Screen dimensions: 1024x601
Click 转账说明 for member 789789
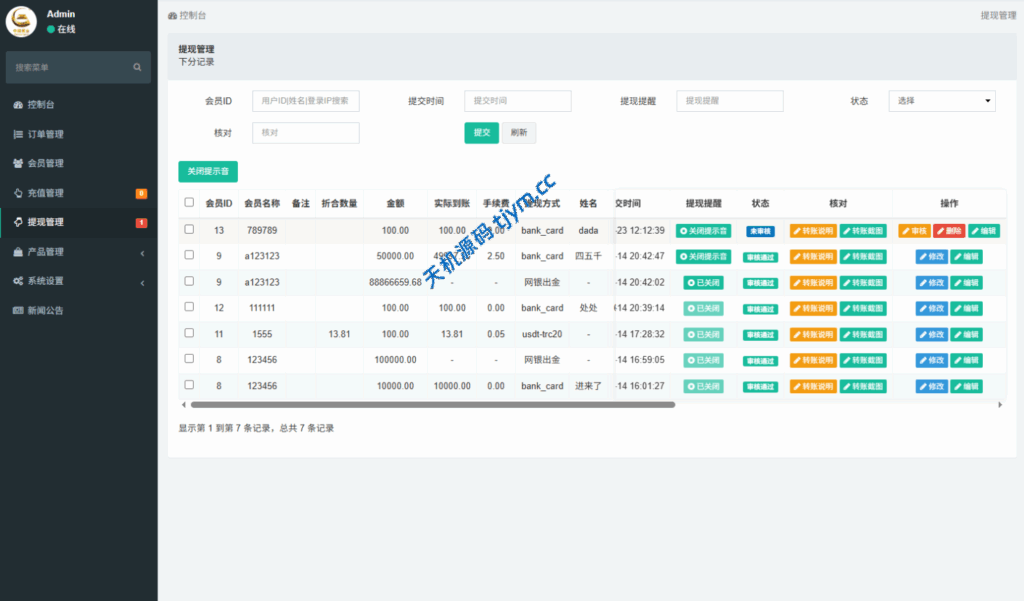coord(813,230)
